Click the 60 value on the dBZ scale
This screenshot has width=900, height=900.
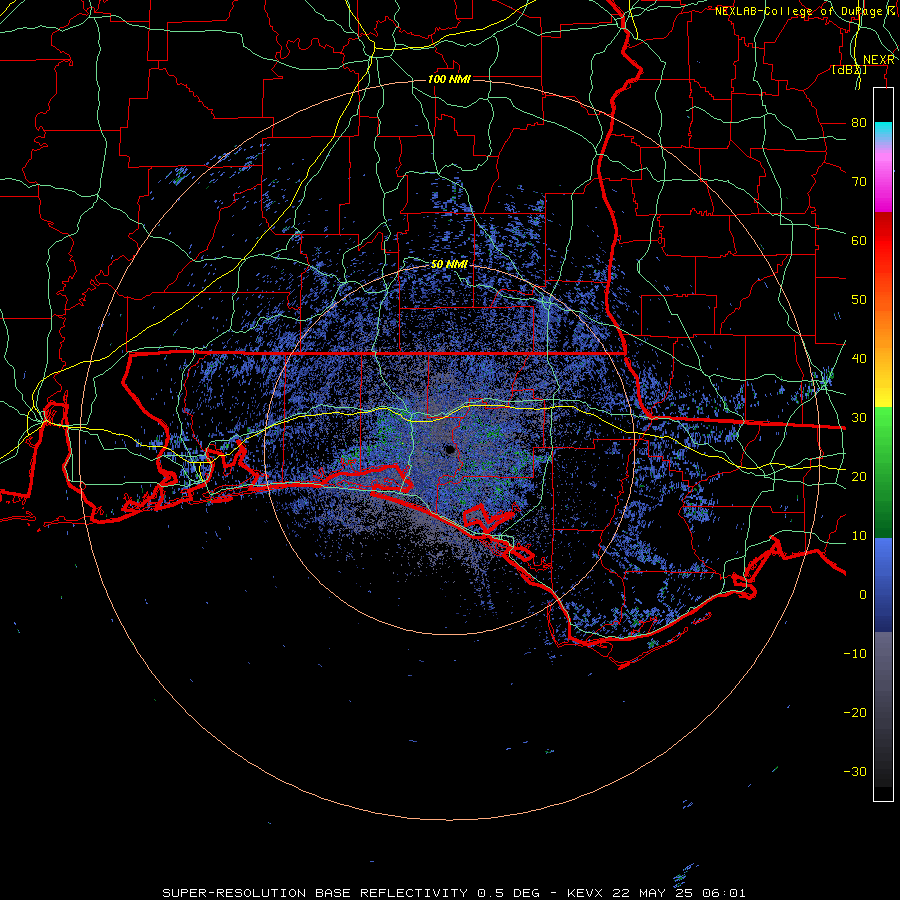859,240
